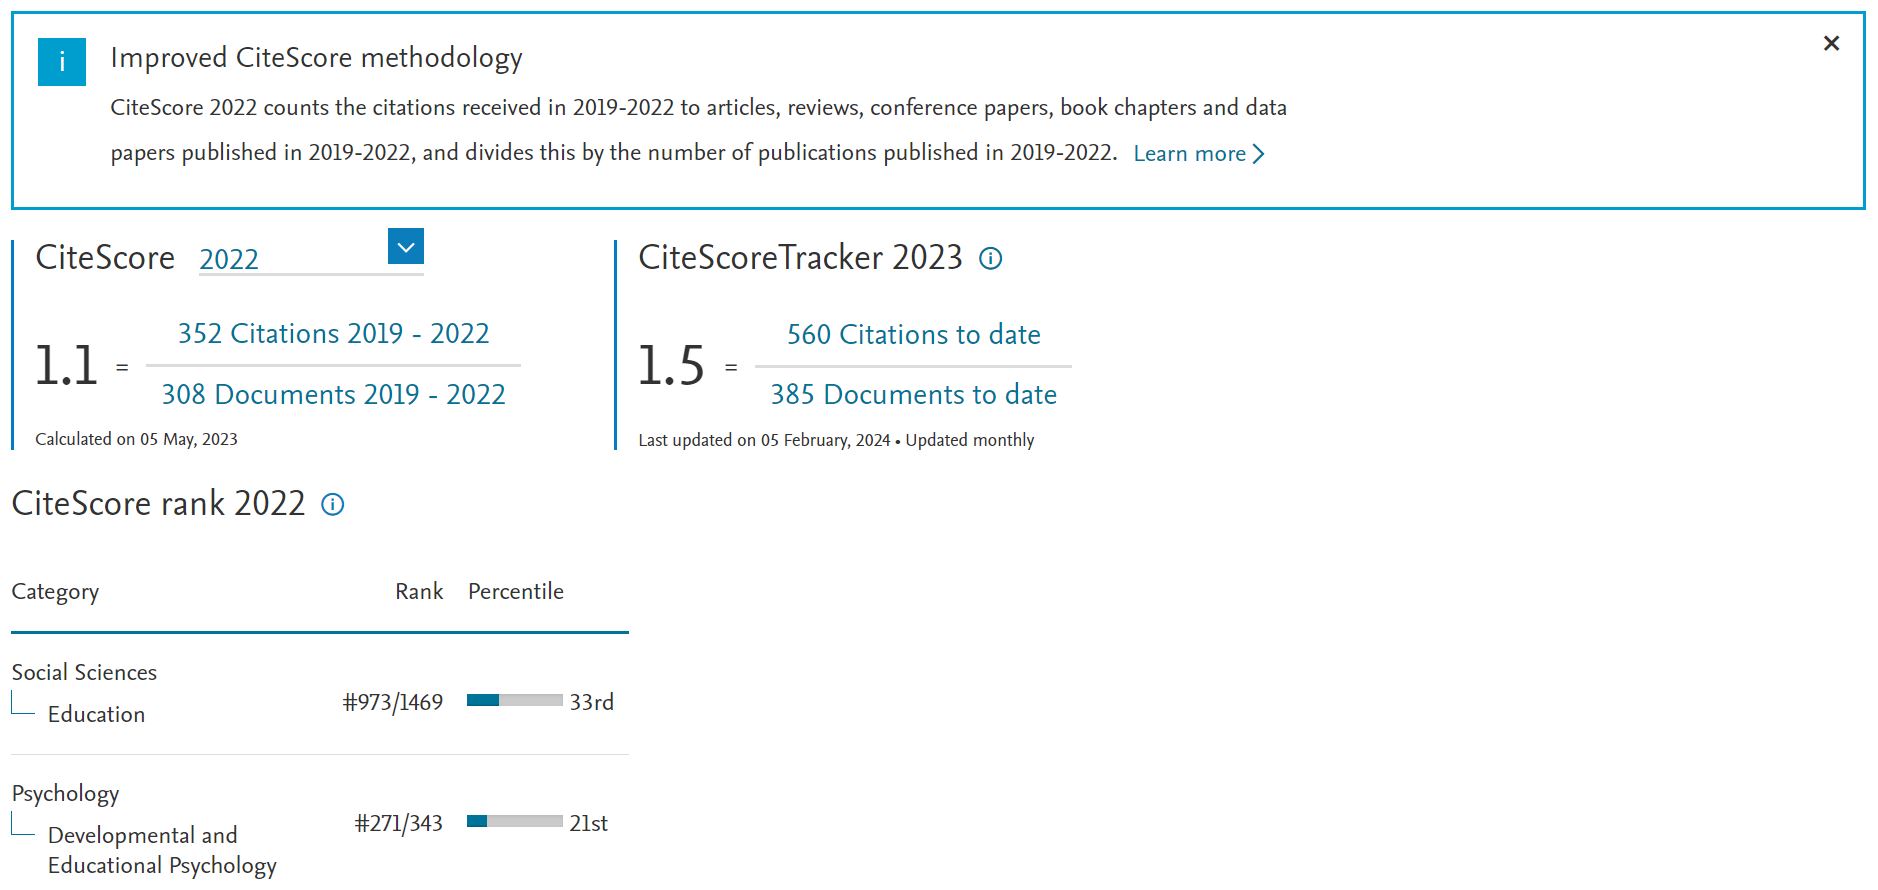Click the CiteScore value 1.1
1878x890 pixels.
click(66, 365)
